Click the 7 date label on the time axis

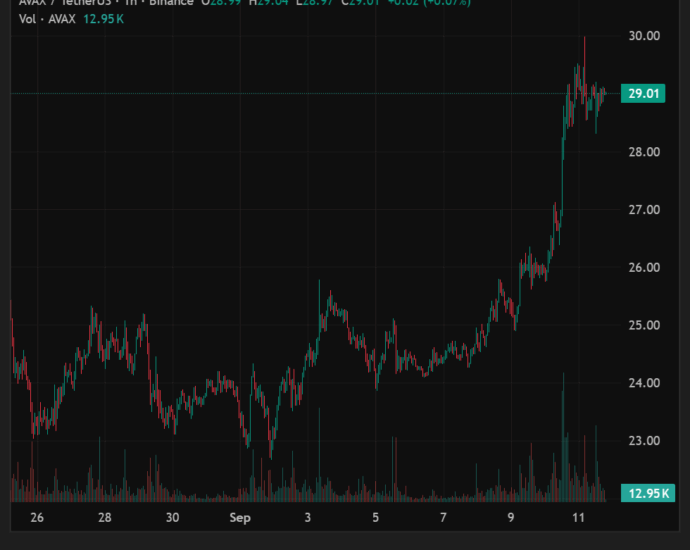(x=443, y=518)
